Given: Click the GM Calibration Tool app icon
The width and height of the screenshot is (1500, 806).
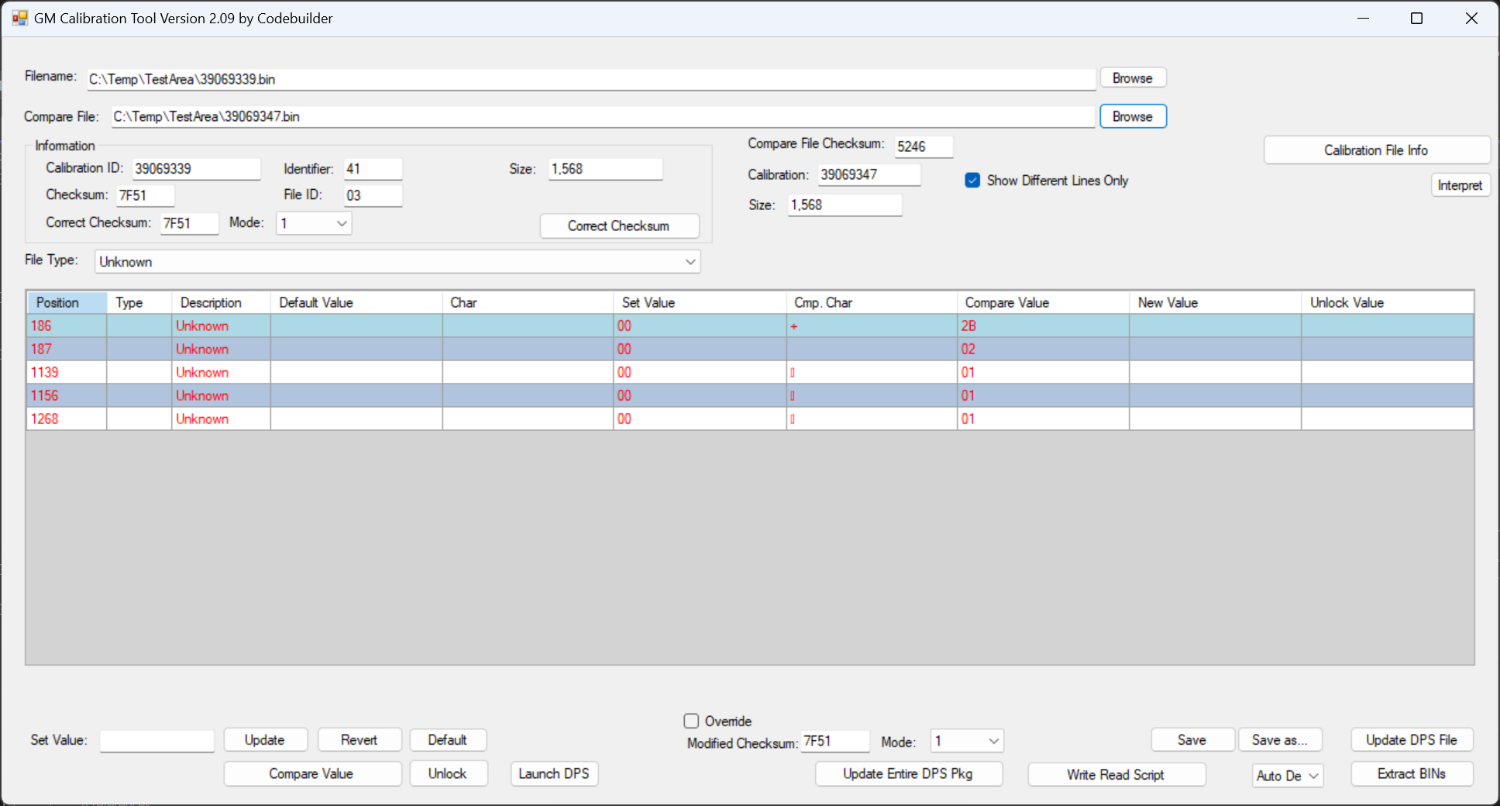Looking at the screenshot, I should (20, 18).
